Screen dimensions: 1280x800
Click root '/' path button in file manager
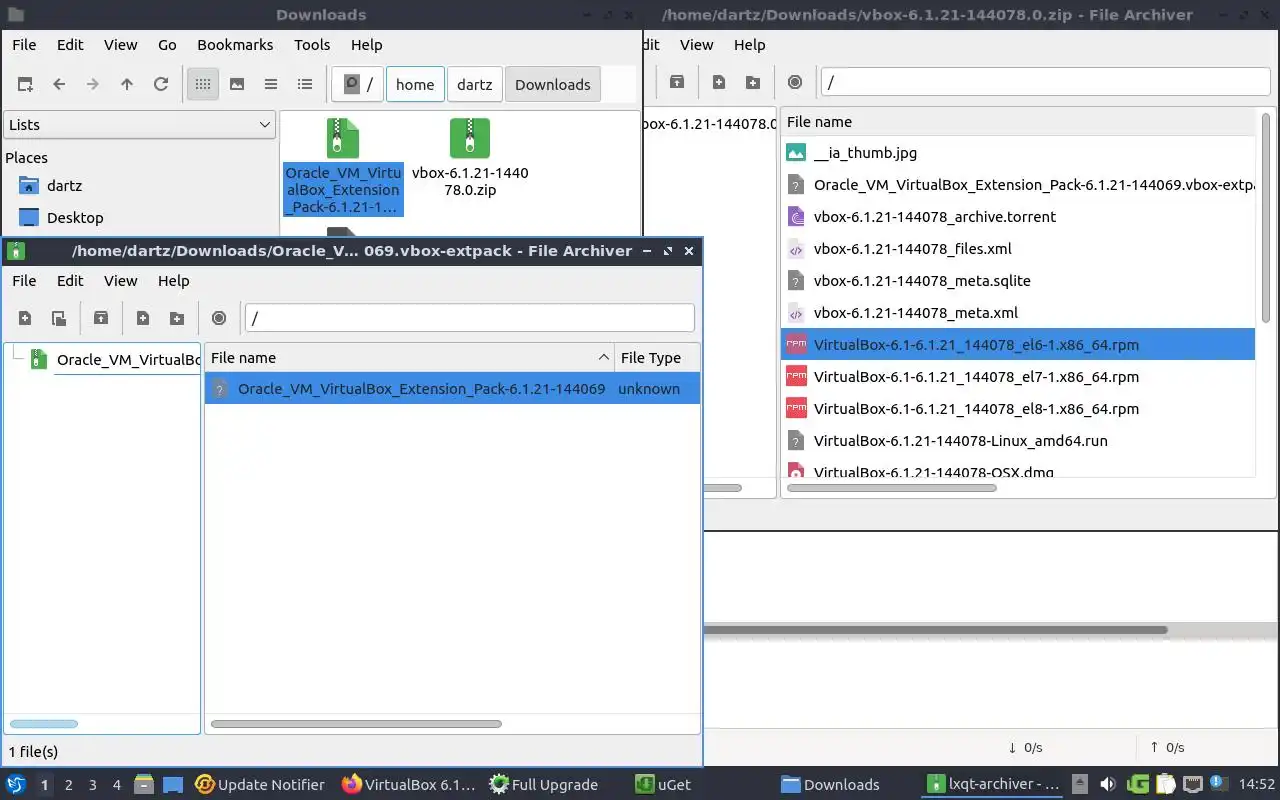pos(357,85)
